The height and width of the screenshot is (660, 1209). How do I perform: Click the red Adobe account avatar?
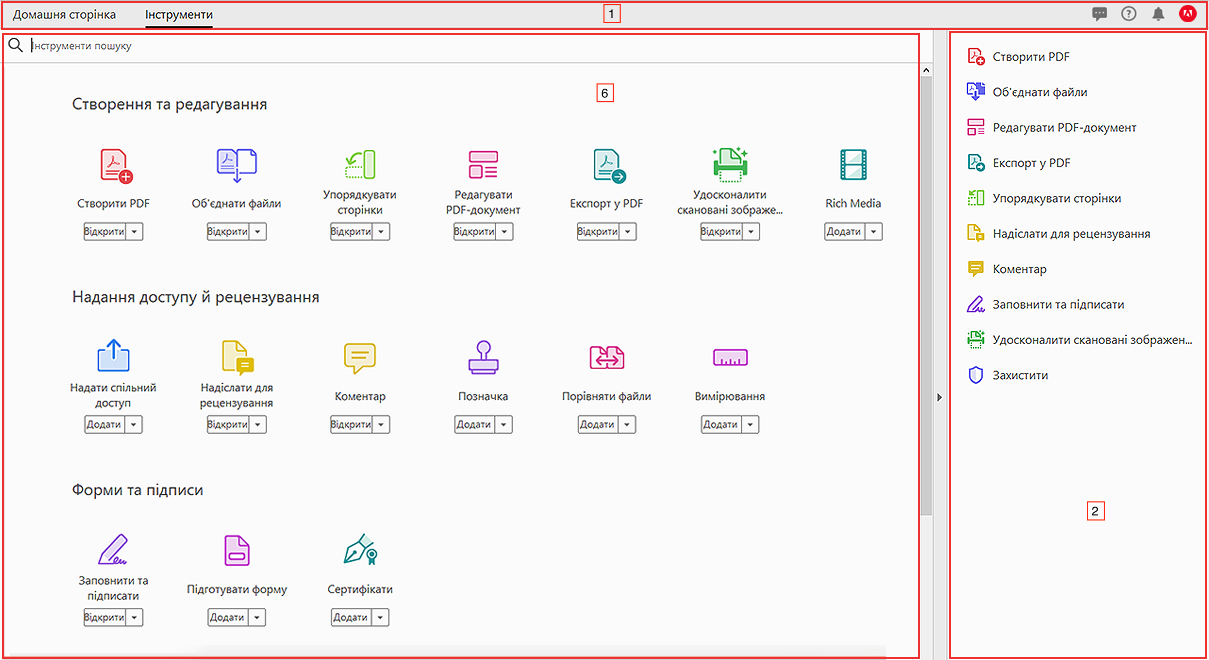pos(1188,14)
